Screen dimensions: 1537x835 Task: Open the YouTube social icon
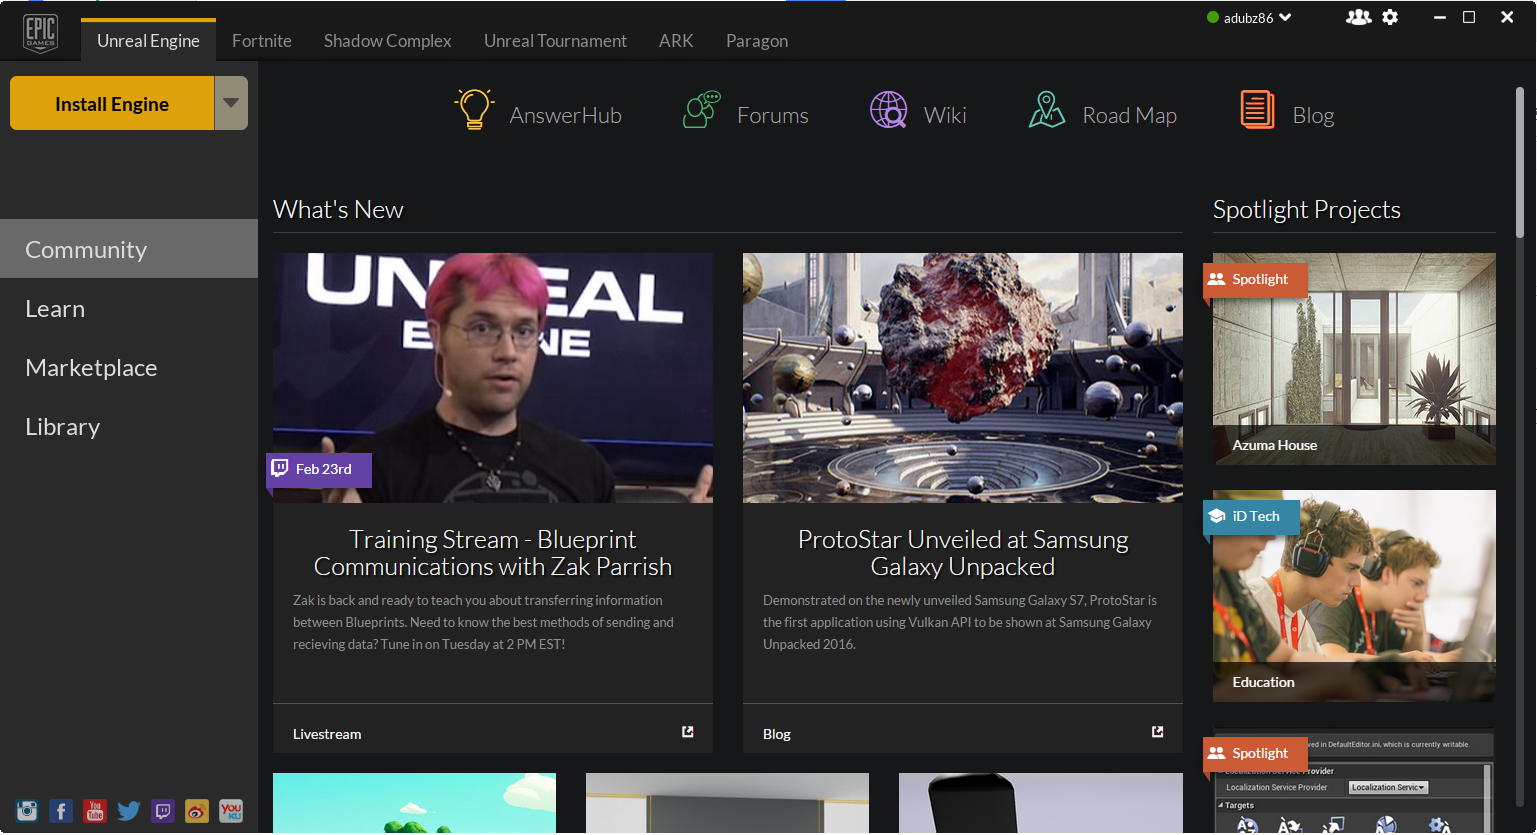pyautogui.click(x=95, y=811)
